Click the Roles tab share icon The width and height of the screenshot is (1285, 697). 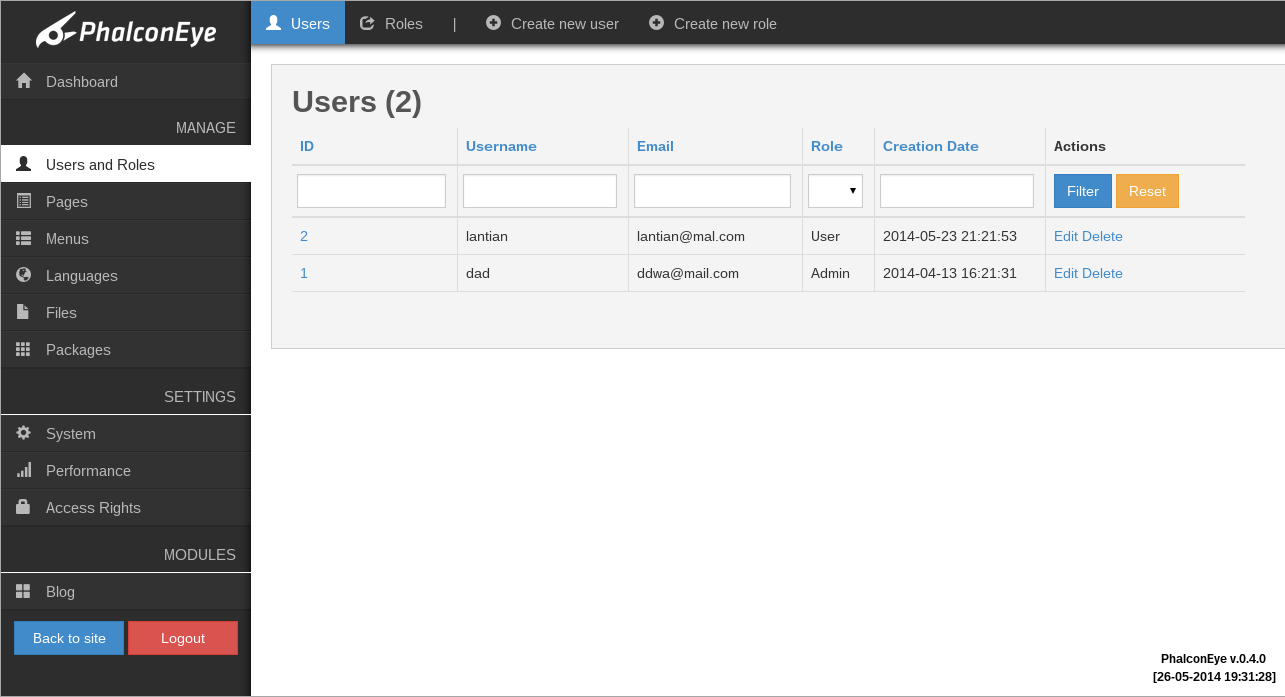[367, 22]
